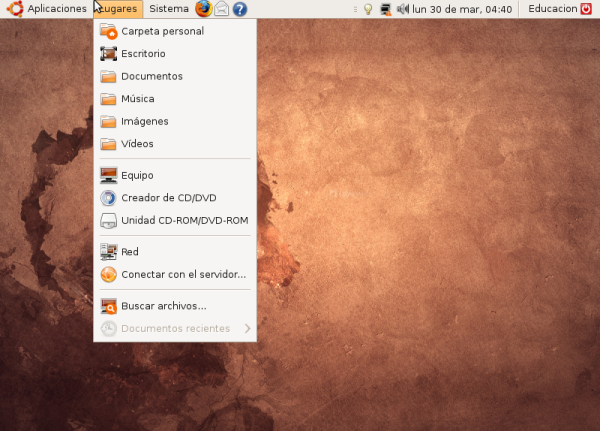Open the Sistema menu

point(168,9)
